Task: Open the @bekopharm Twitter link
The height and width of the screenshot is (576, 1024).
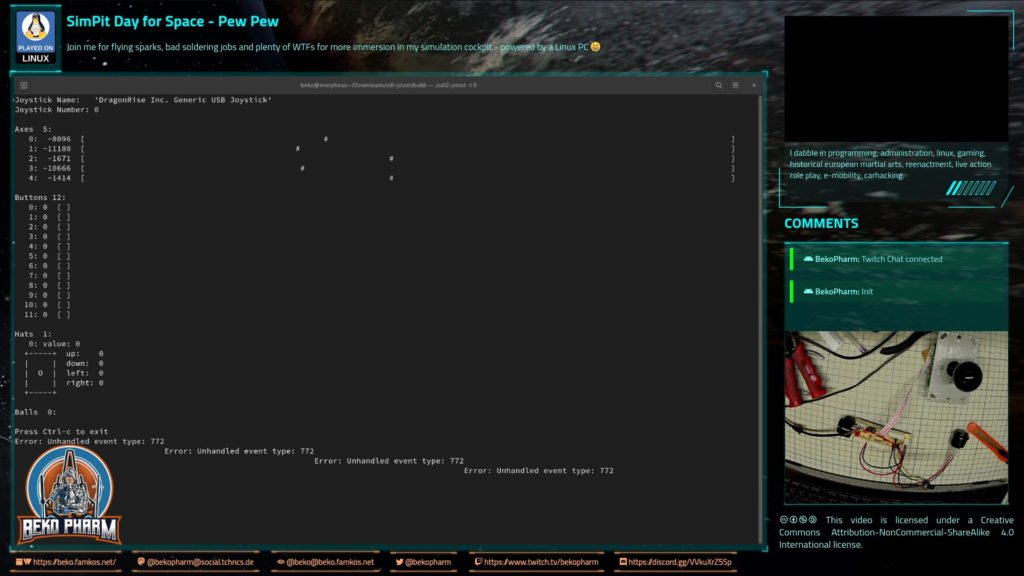Action: click(x=423, y=562)
